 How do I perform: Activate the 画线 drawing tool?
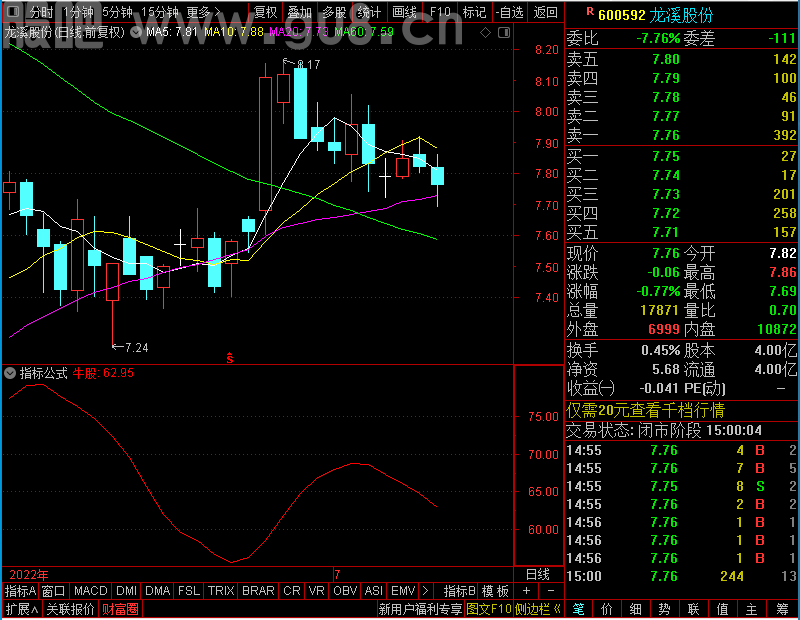click(x=404, y=12)
